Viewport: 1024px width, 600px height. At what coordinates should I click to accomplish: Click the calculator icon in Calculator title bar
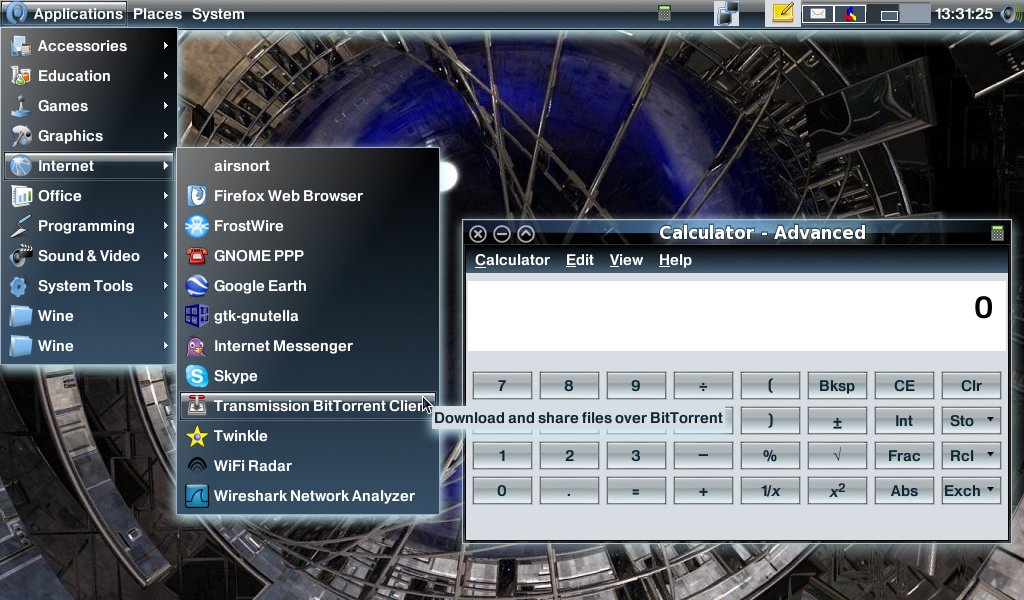997,233
